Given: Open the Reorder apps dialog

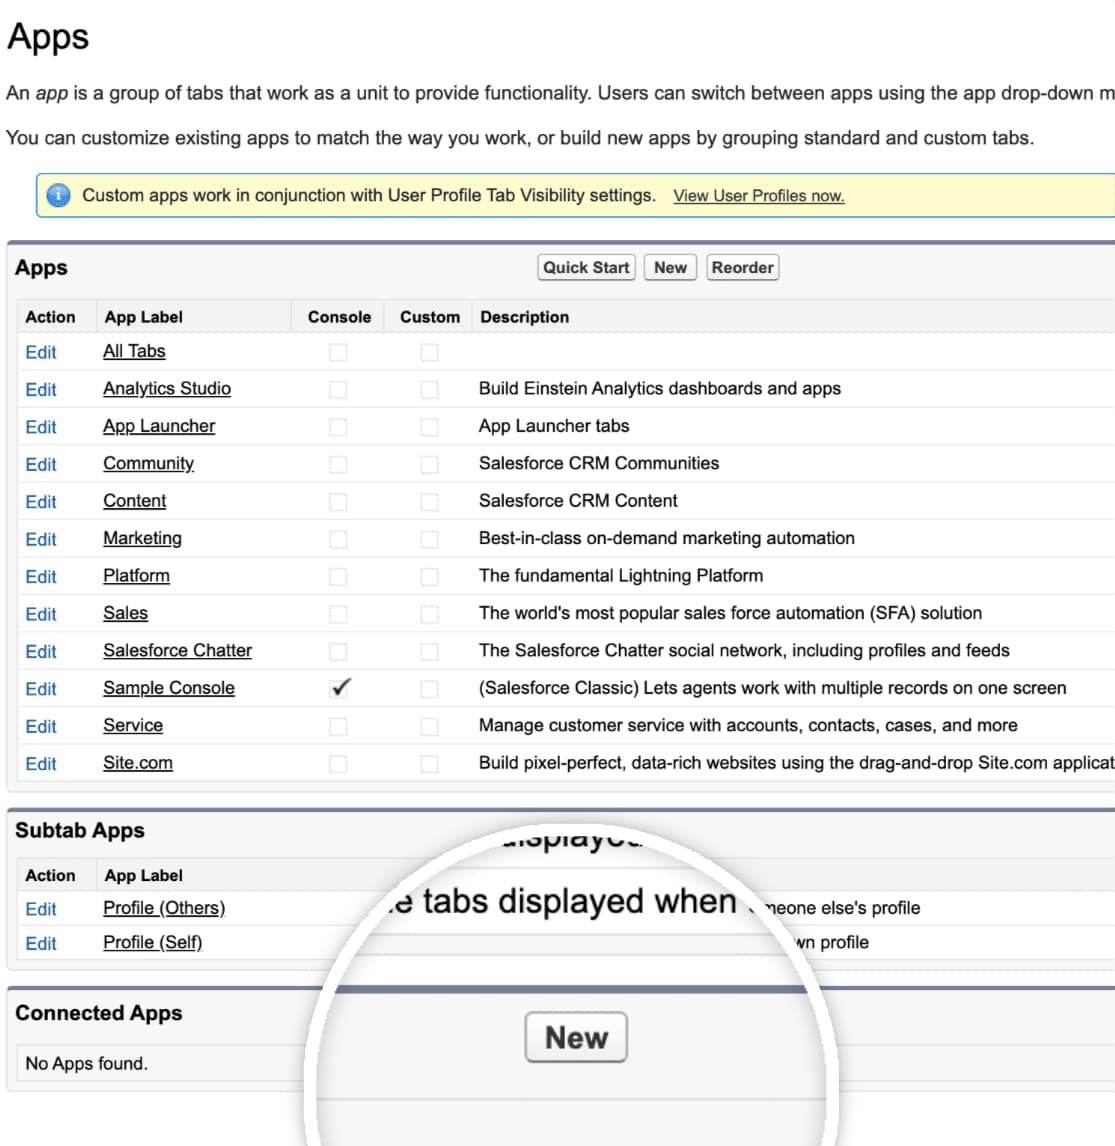Looking at the screenshot, I should pyautogui.click(x=742, y=267).
